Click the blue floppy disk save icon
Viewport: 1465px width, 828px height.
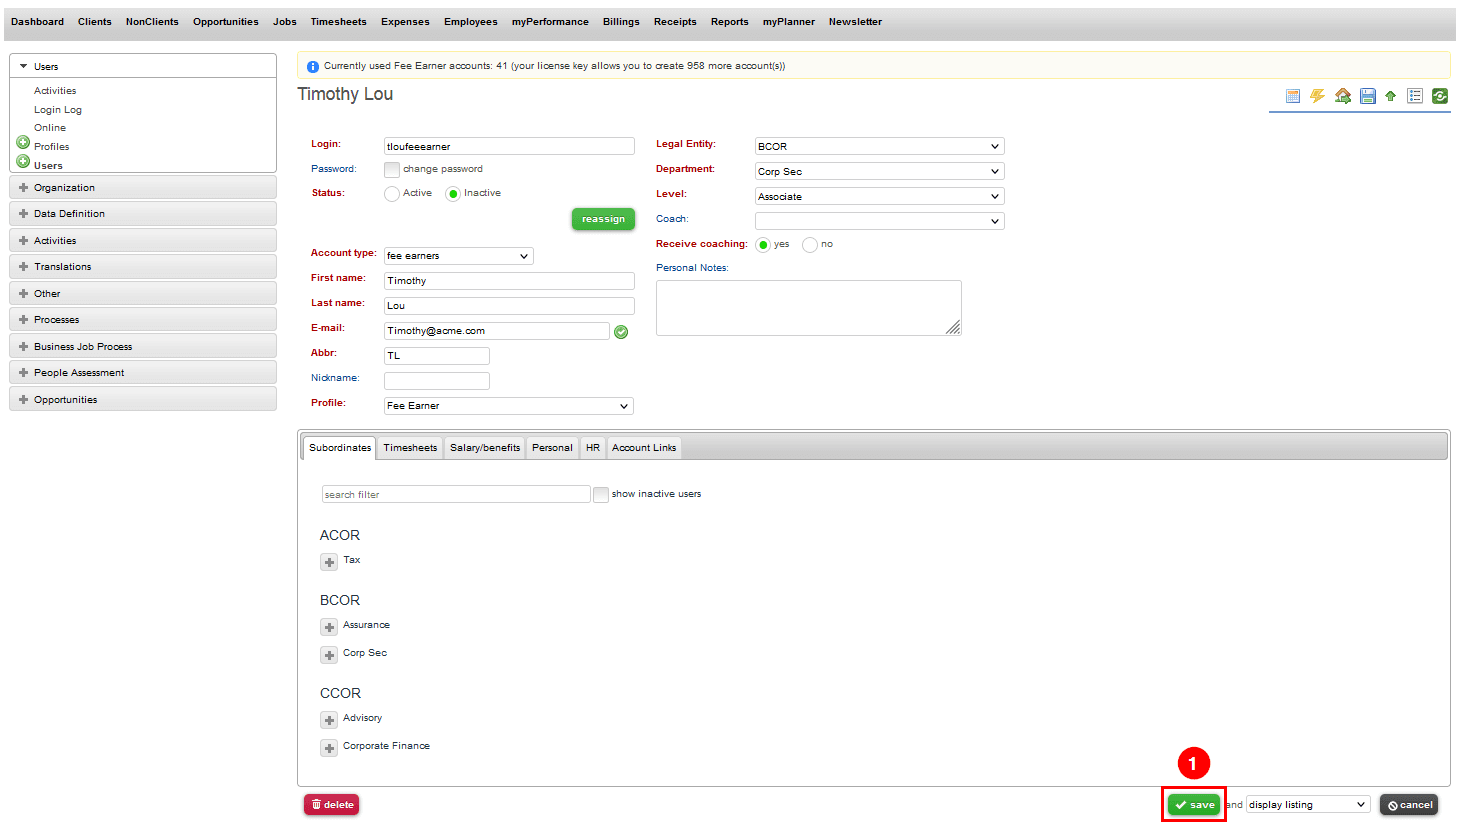click(1368, 96)
